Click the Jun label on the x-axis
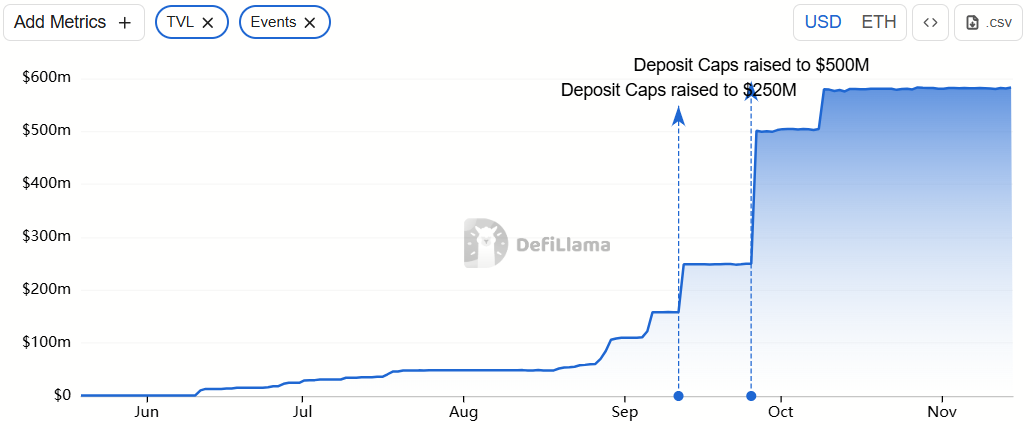This screenshot has width=1033, height=429. click(146, 412)
